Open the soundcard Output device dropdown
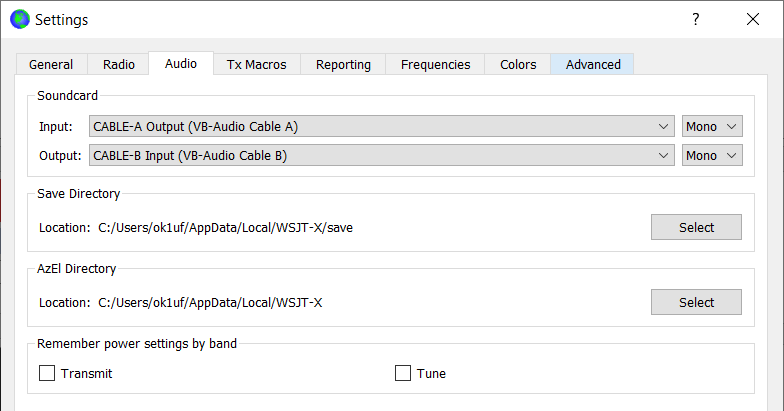Image resolution: width=784 pixels, height=411 pixels. pyautogui.click(x=381, y=155)
